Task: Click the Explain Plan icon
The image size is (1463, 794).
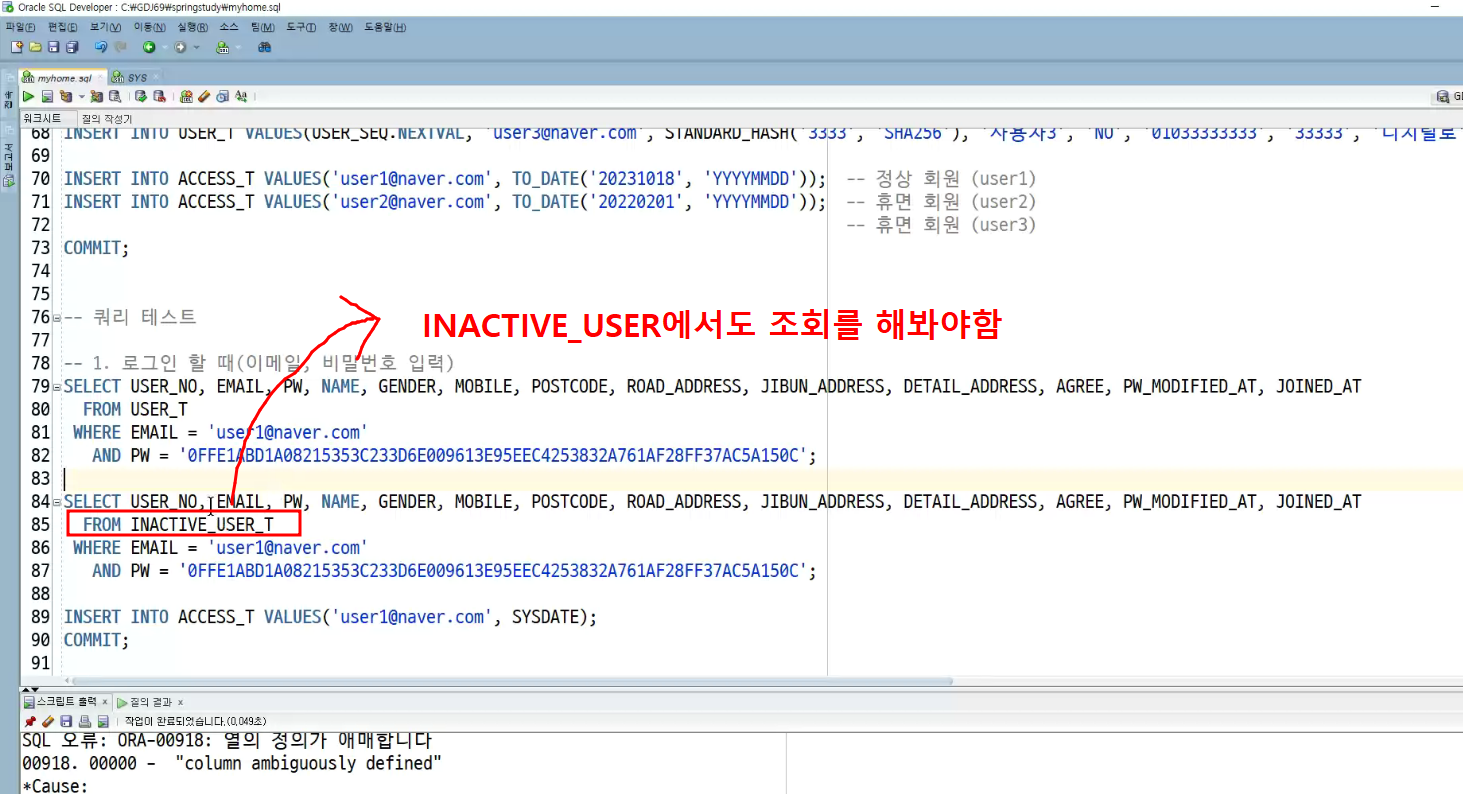Action: (x=65, y=96)
